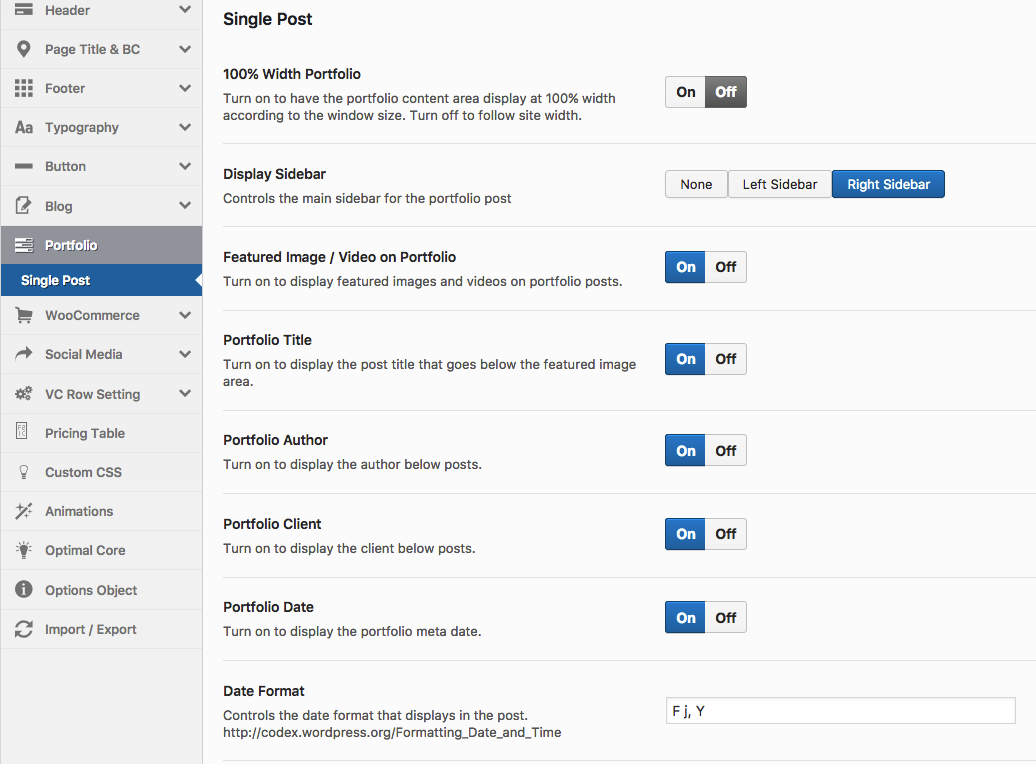Select the Left Sidebar option

click(x=779, y=184)
